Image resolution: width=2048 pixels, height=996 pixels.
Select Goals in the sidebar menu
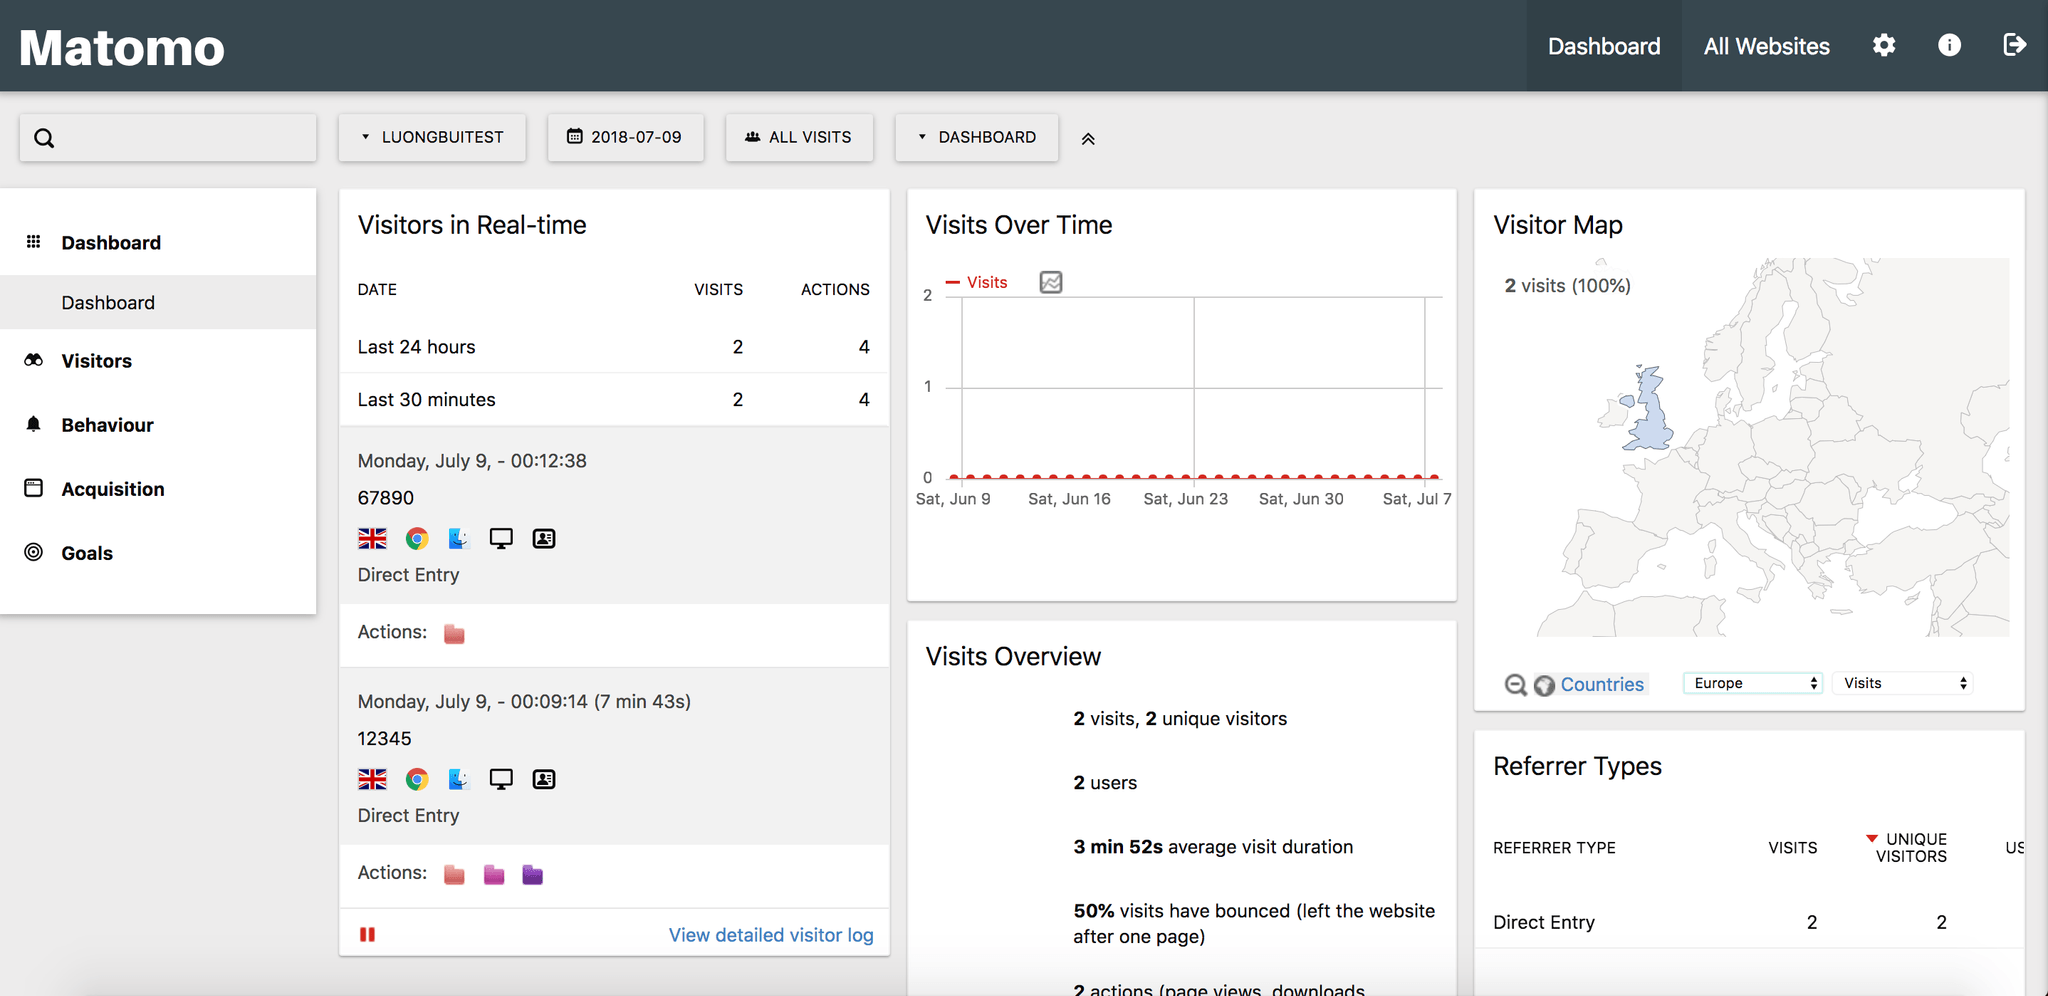[86, 552]
